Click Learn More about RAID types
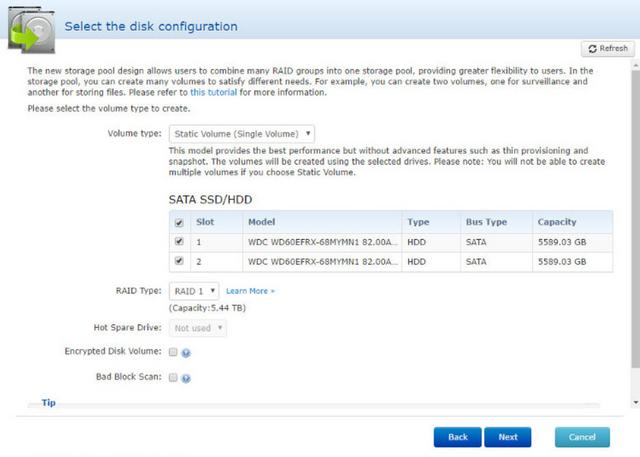The image size is (640, 457). (250, 291)
